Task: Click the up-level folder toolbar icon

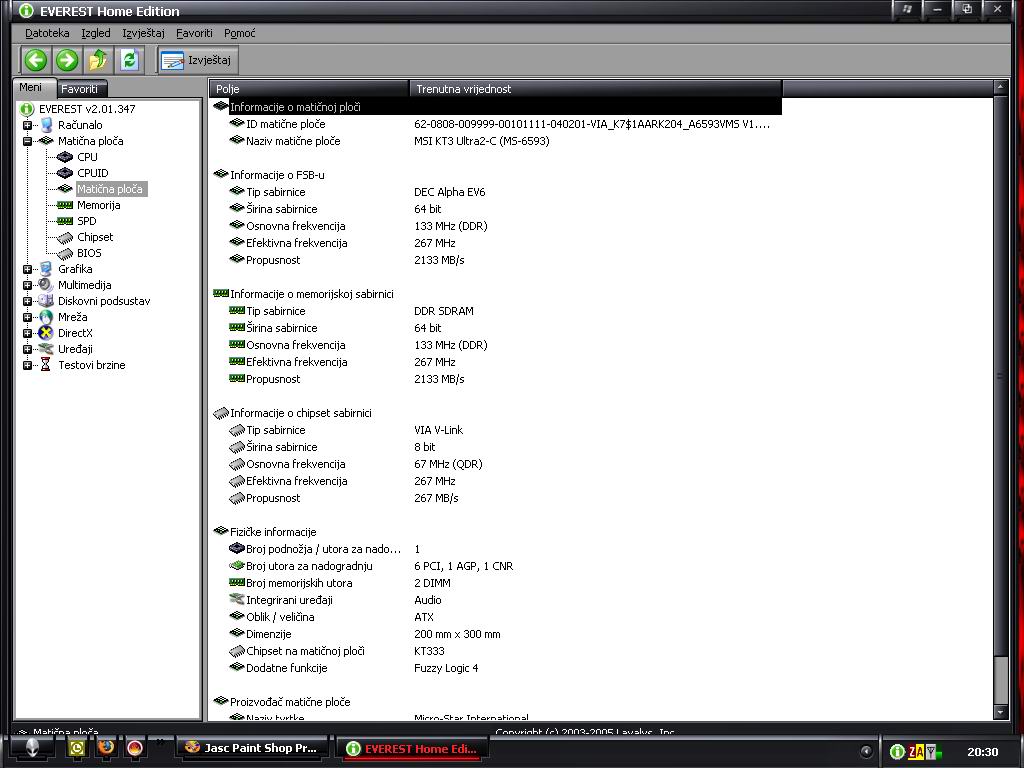Action: click(98, 60)
